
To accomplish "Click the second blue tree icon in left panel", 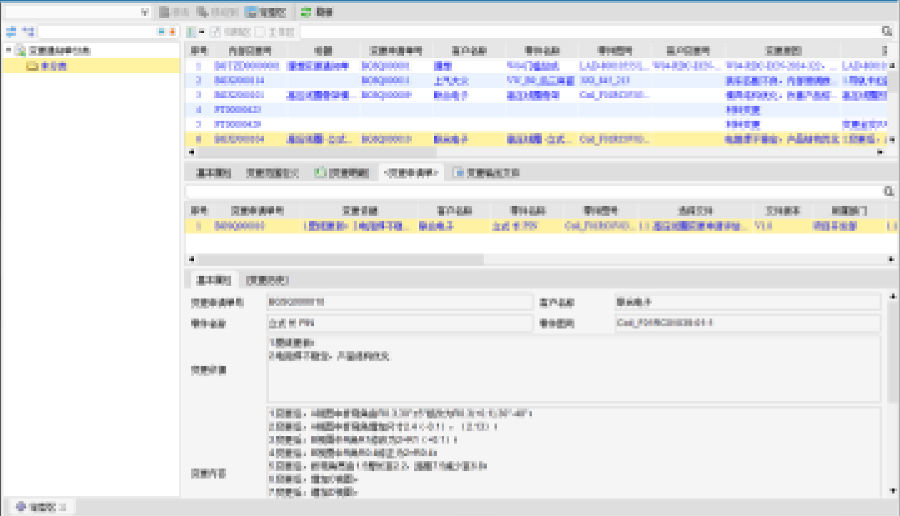I will click(x=28, y=32).
